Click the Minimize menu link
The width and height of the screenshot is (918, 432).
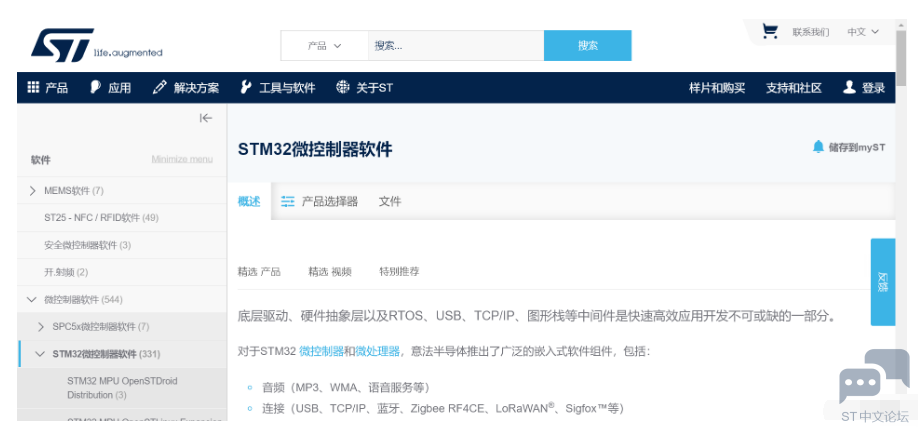click(x=182, y=159)
